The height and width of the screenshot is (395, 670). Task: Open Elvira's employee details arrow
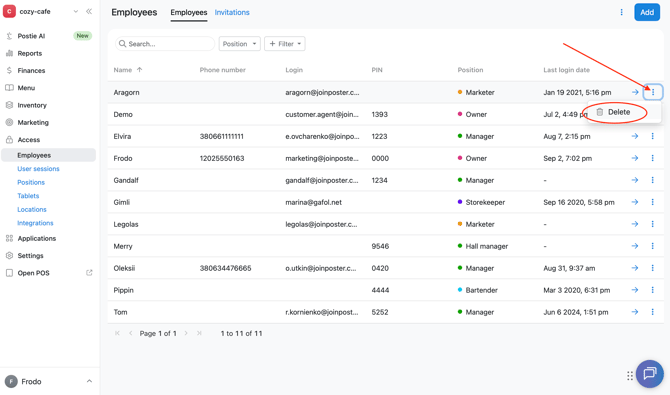pyautogui.click(x=635, y=136)
